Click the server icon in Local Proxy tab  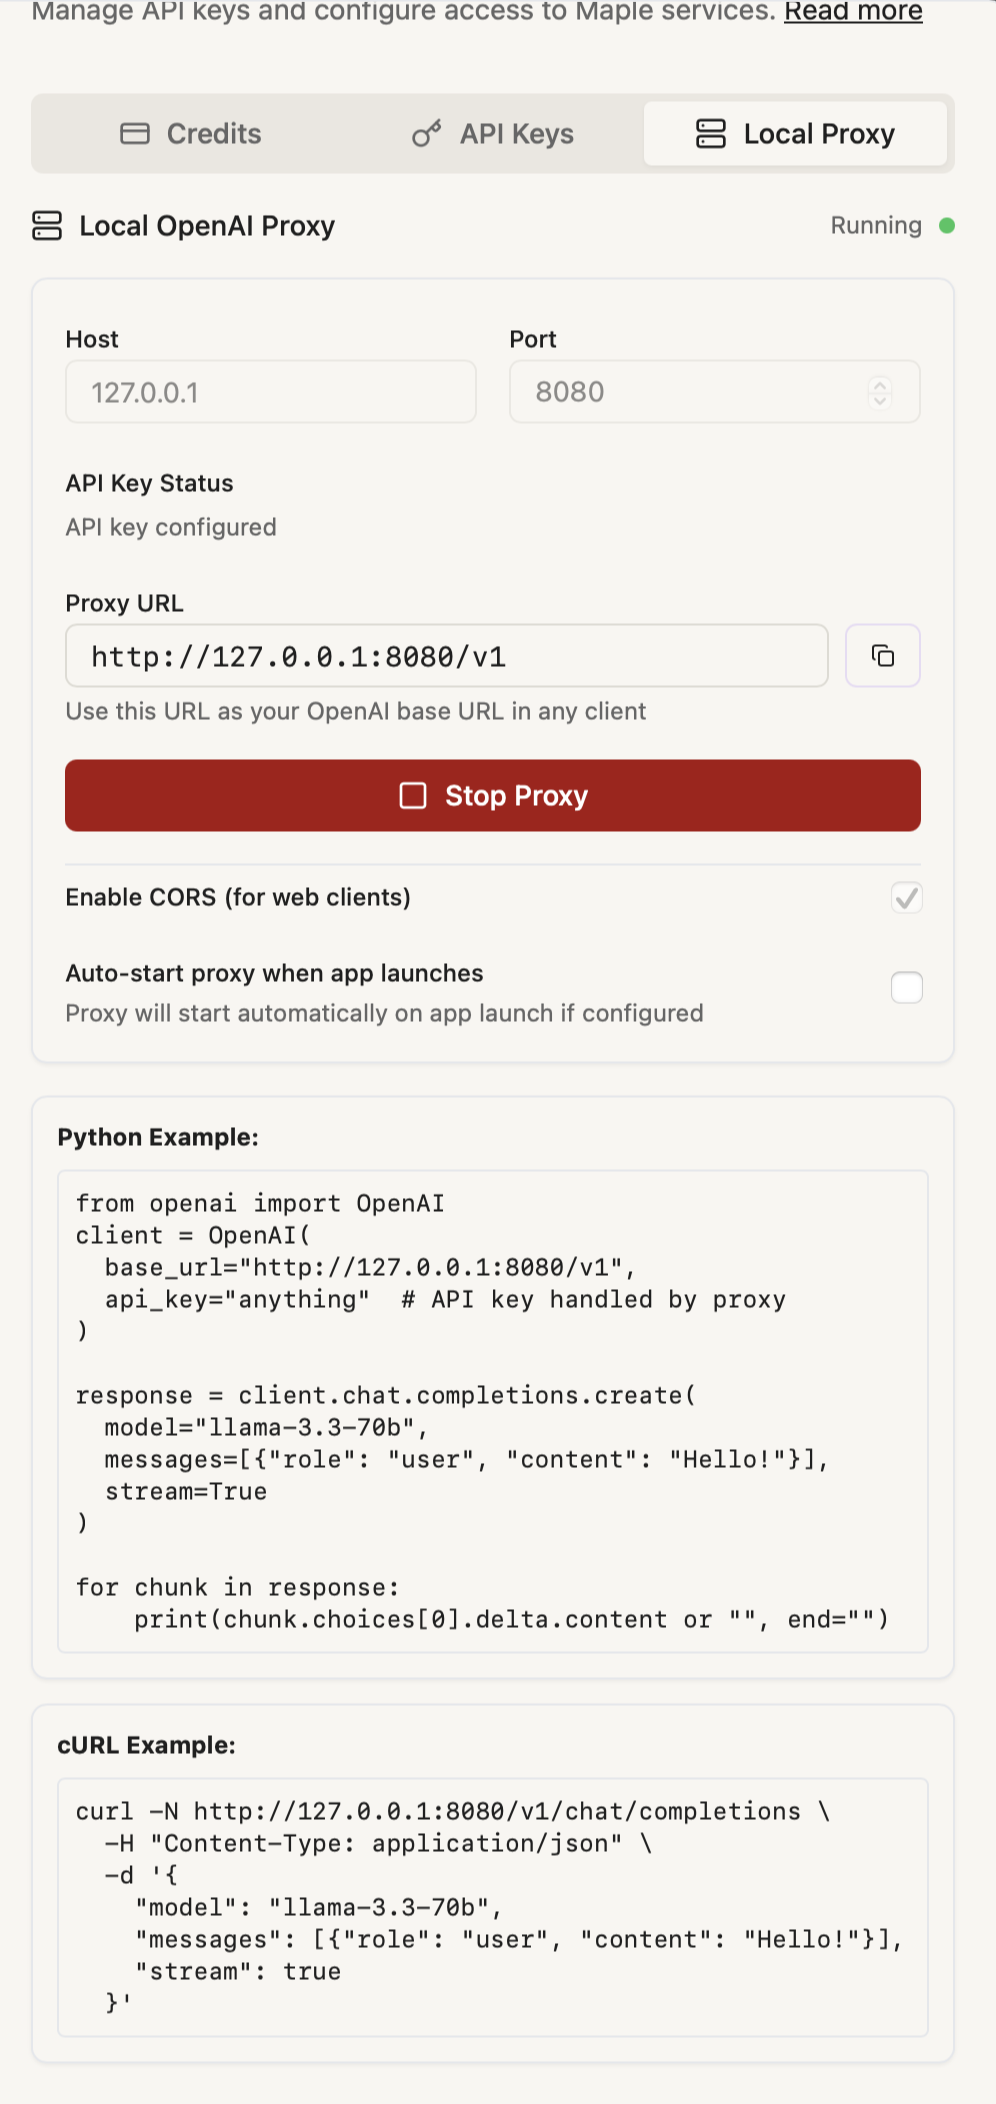tap(711, 134)
